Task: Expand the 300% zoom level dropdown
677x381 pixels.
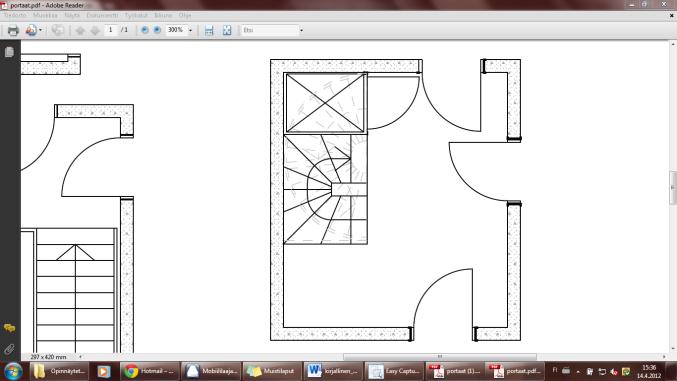Action: point(190,30)
